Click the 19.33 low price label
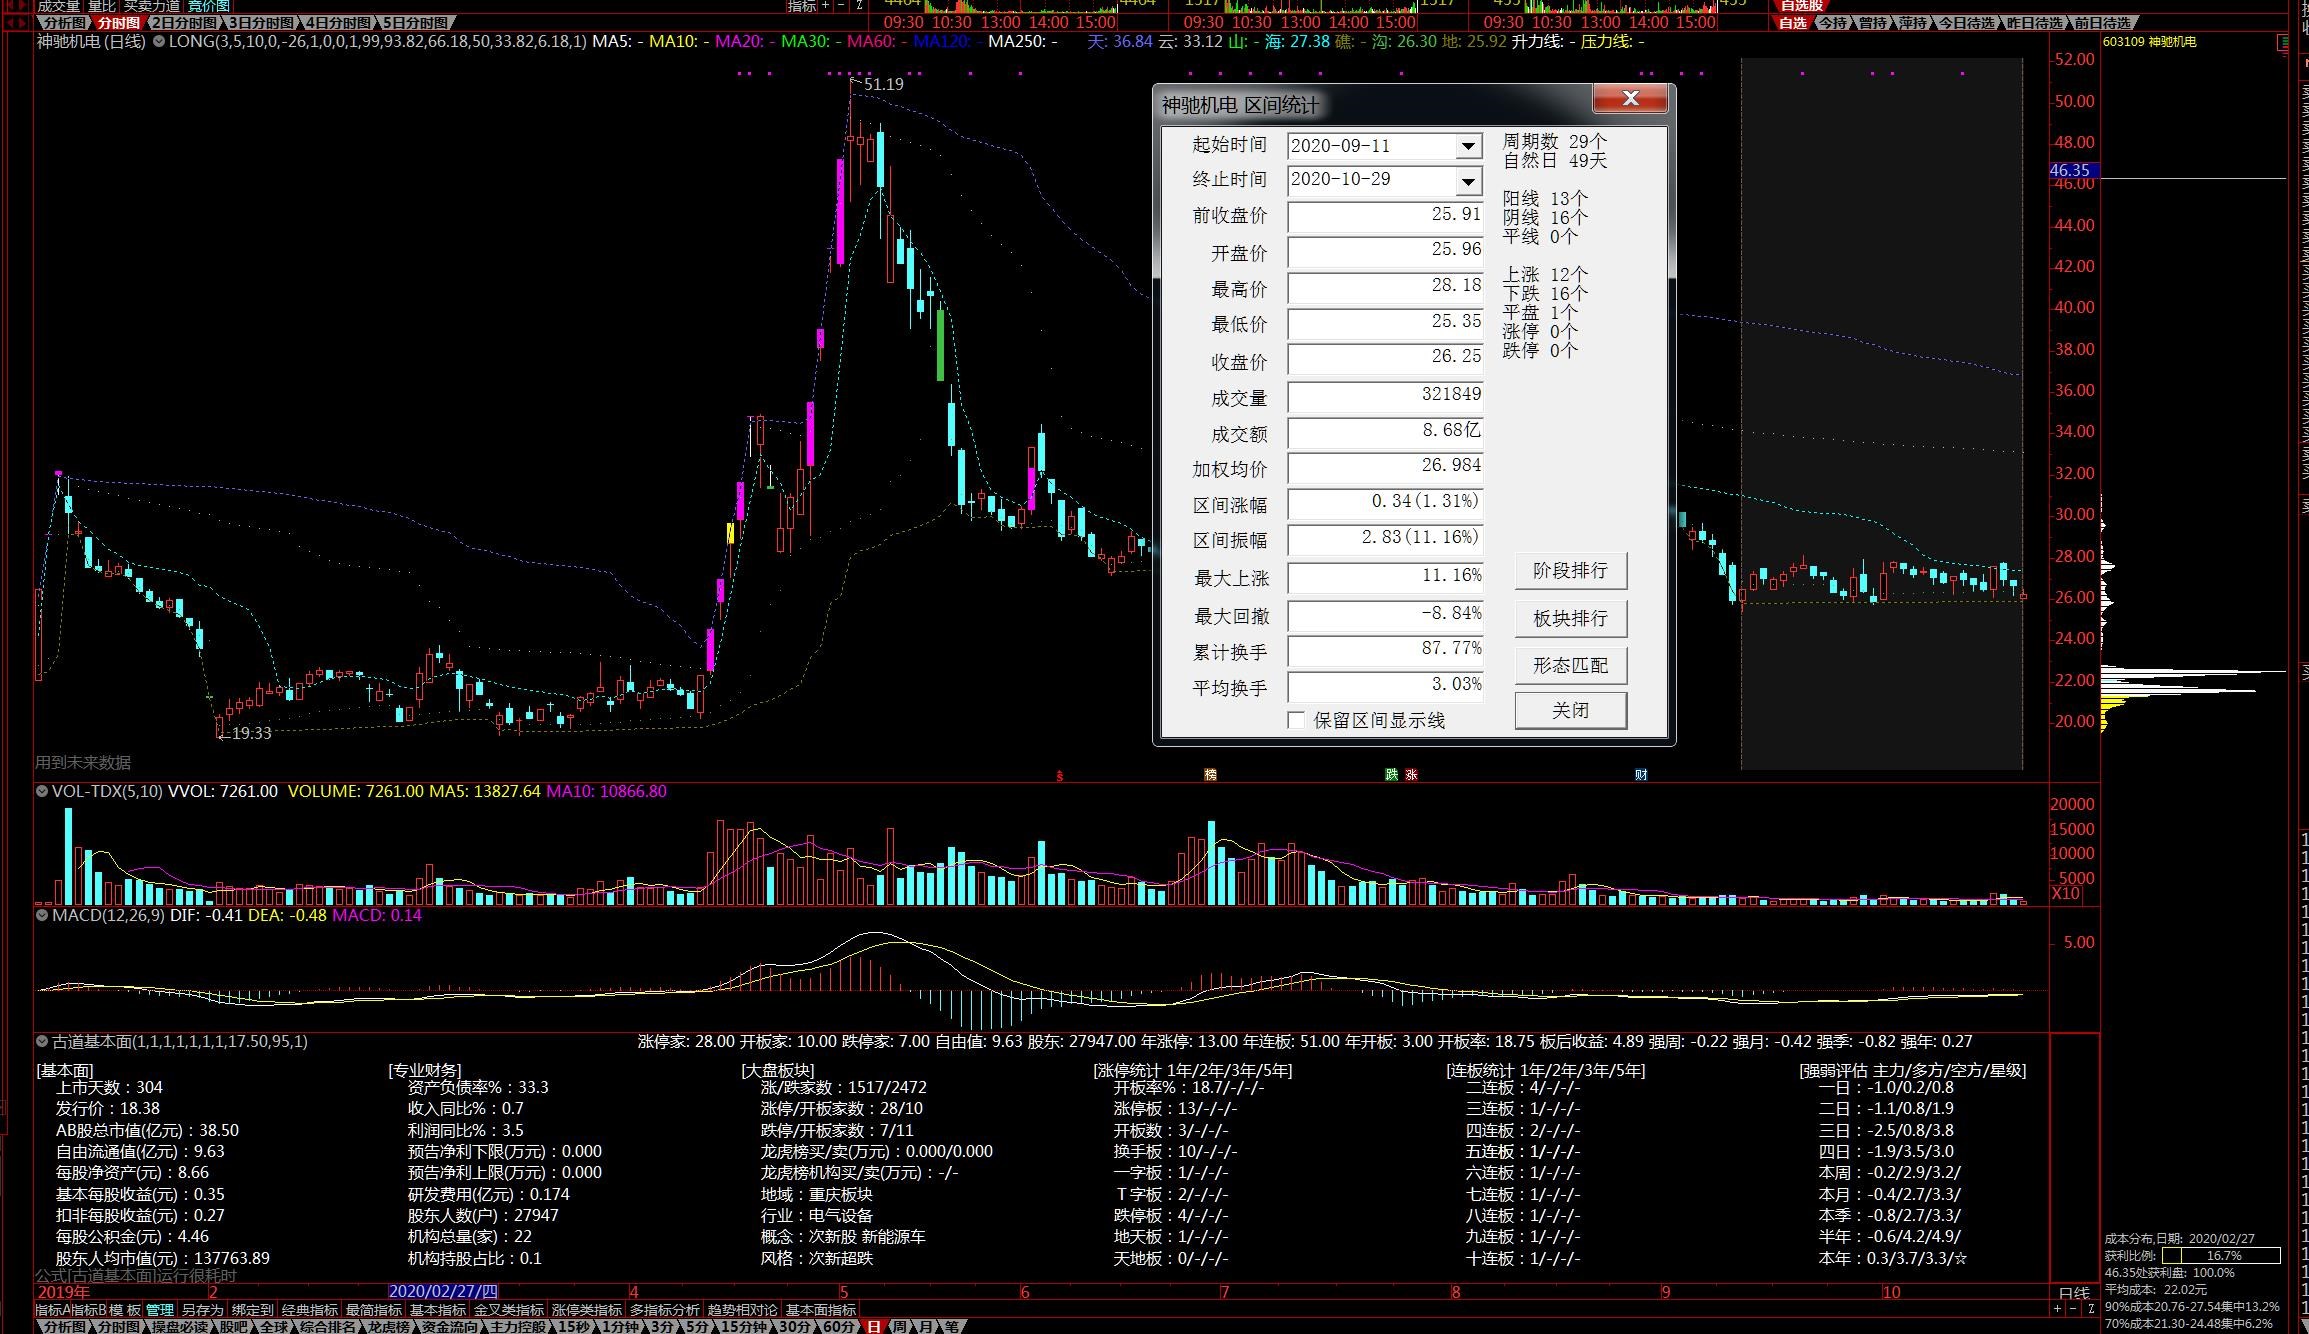This screenshot has width=2309, height=1334. [x=251, y=733]
